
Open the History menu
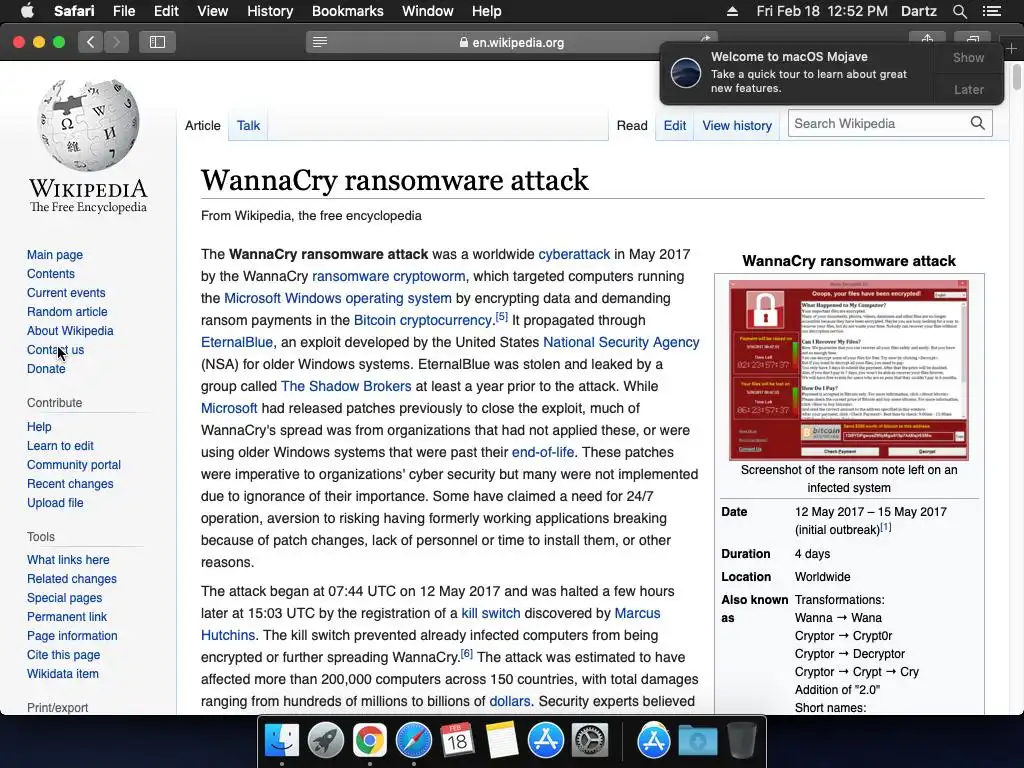click(270, 11)
